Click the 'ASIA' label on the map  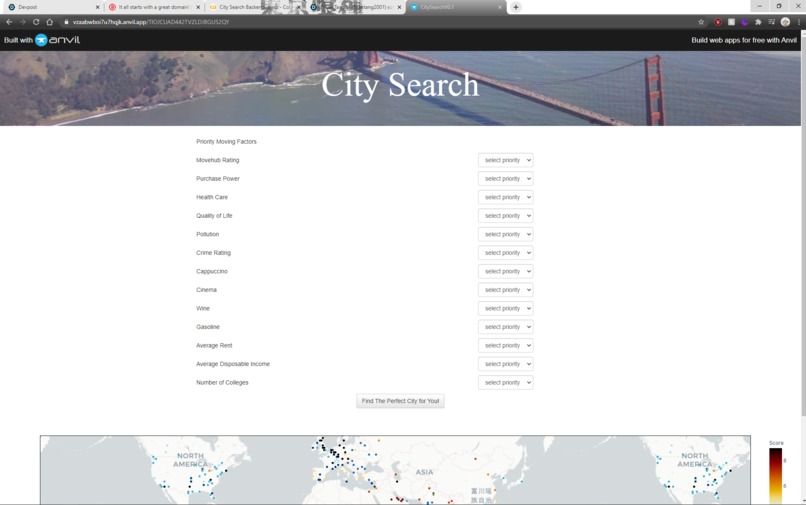click(x=424, y=472)
